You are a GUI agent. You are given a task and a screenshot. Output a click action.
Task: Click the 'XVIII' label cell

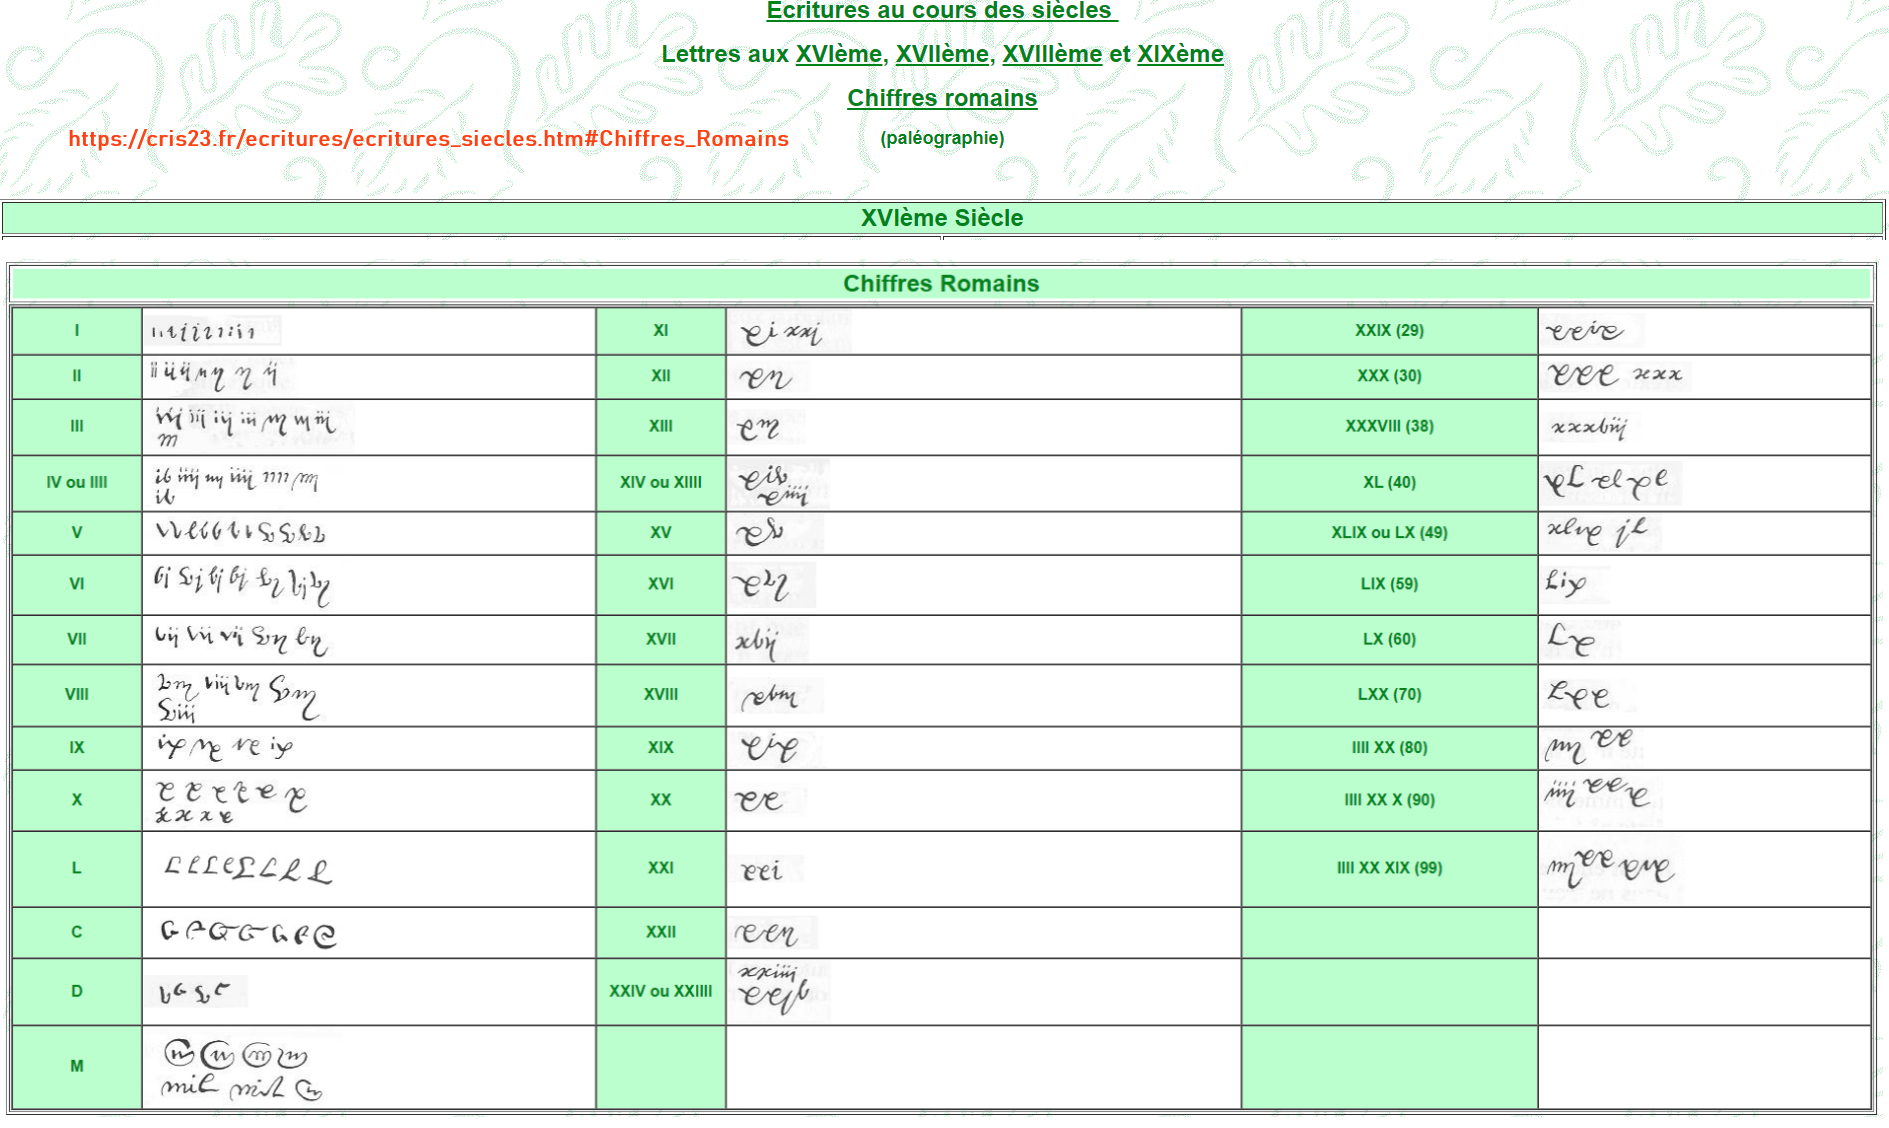661,695
